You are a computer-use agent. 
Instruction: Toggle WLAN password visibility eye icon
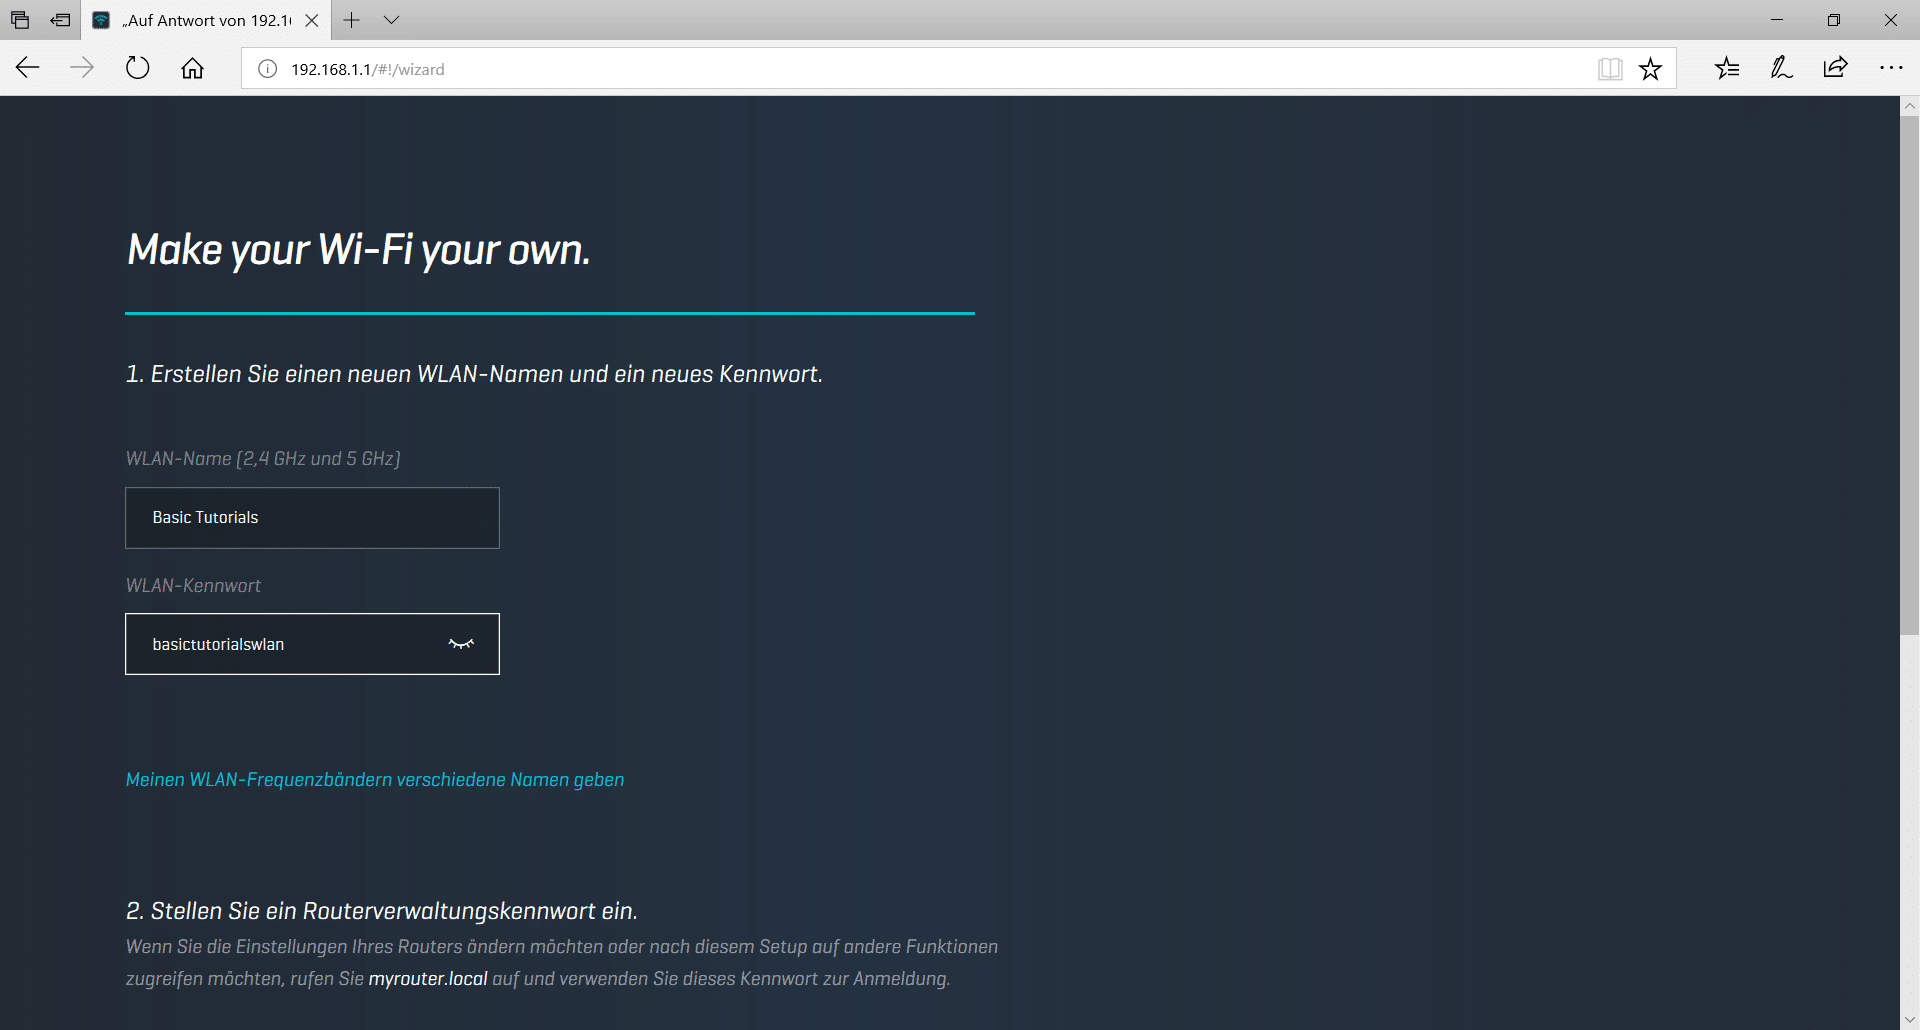coord(461,644)
